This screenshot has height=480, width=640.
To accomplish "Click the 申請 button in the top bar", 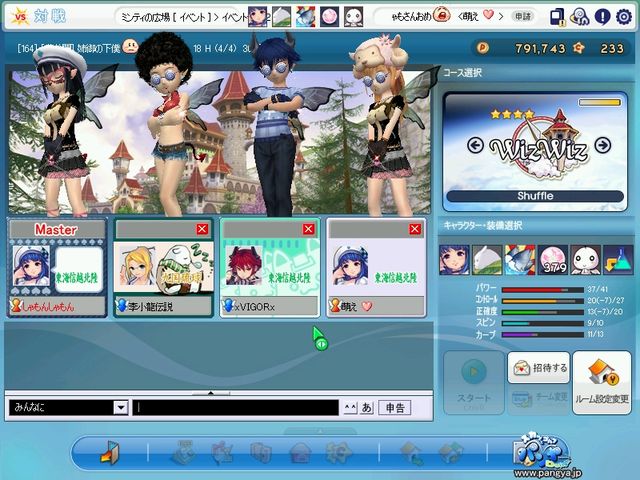I will (523, 16).
